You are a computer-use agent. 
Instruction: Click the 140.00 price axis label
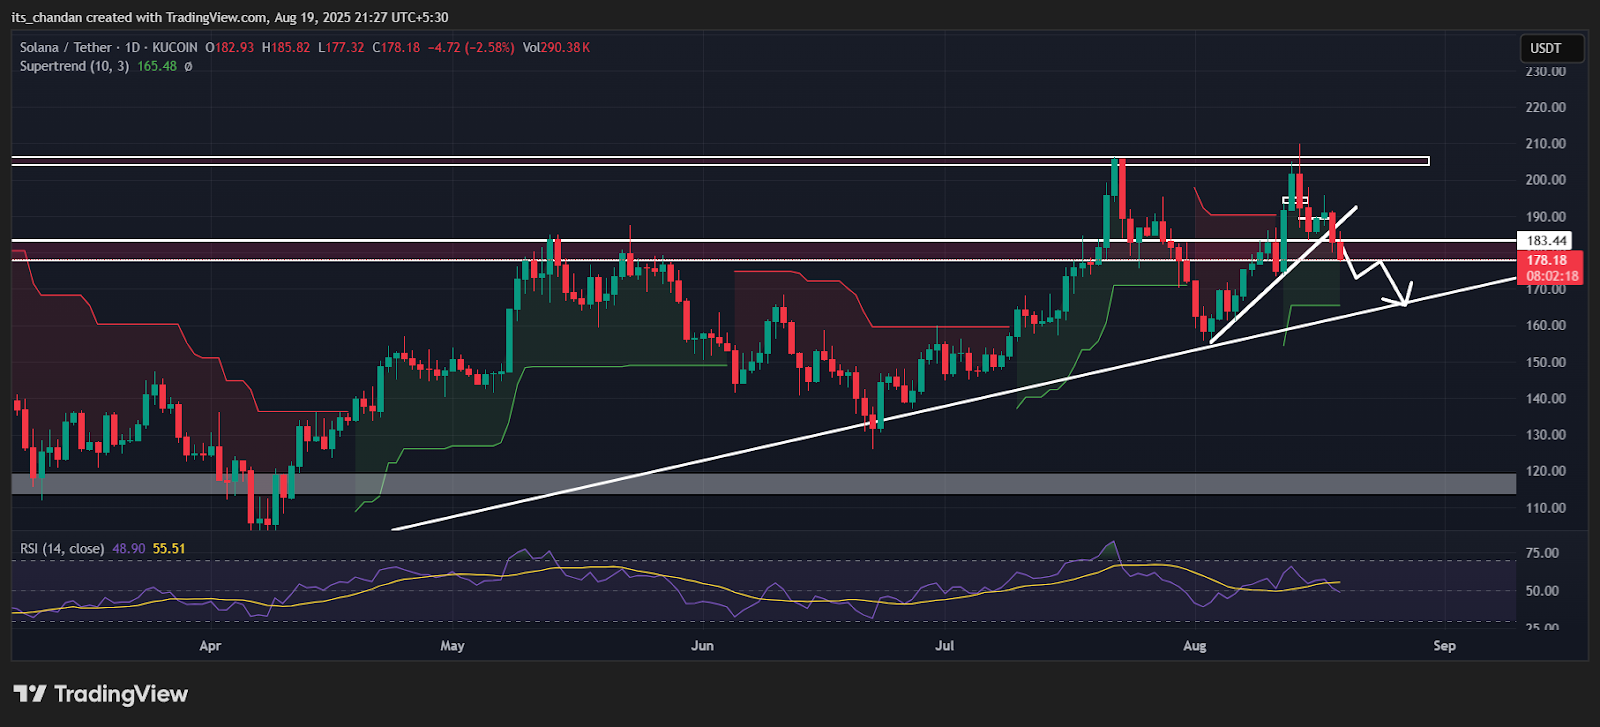pos(1546,398)
